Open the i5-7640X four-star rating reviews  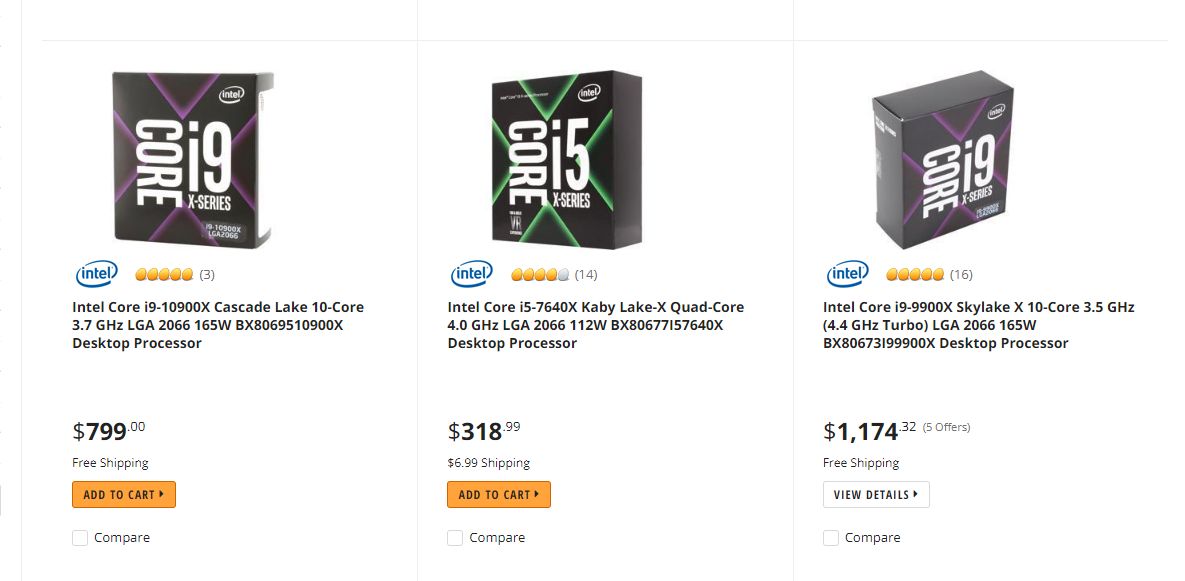click(540, 274)
